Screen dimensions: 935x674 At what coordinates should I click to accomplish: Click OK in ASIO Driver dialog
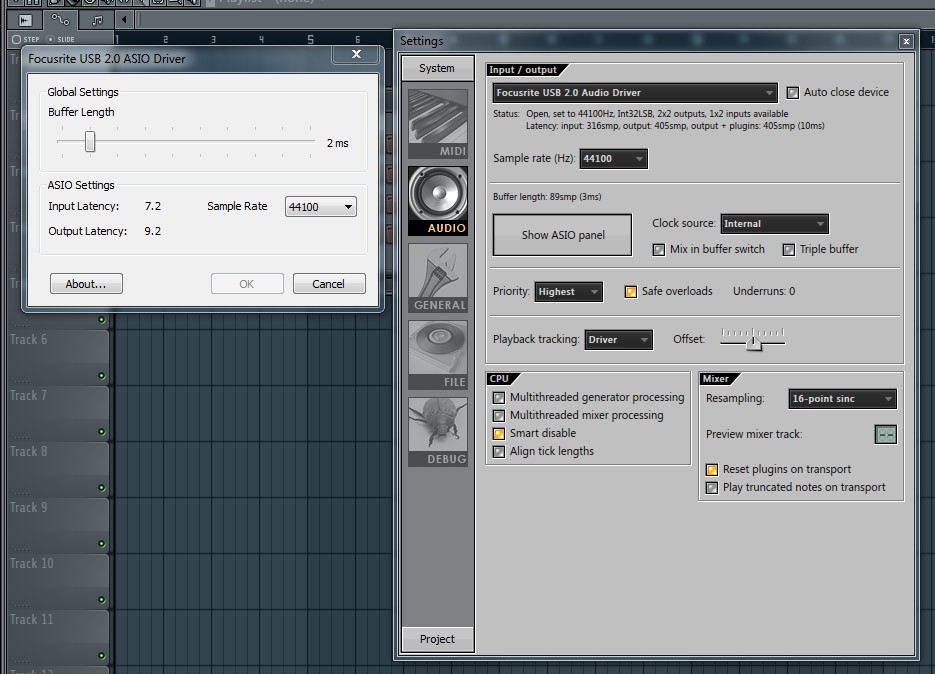pos(247,284)
